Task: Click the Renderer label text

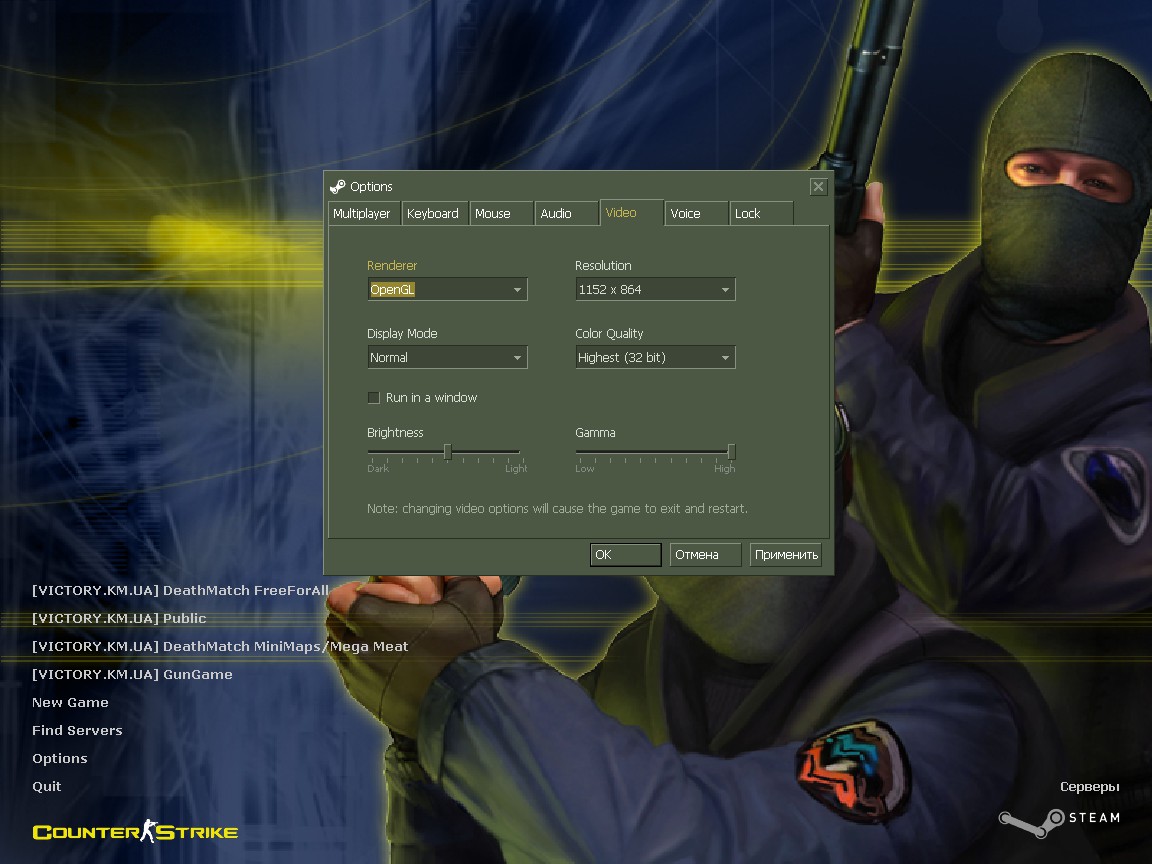Action: pos(392,265)
